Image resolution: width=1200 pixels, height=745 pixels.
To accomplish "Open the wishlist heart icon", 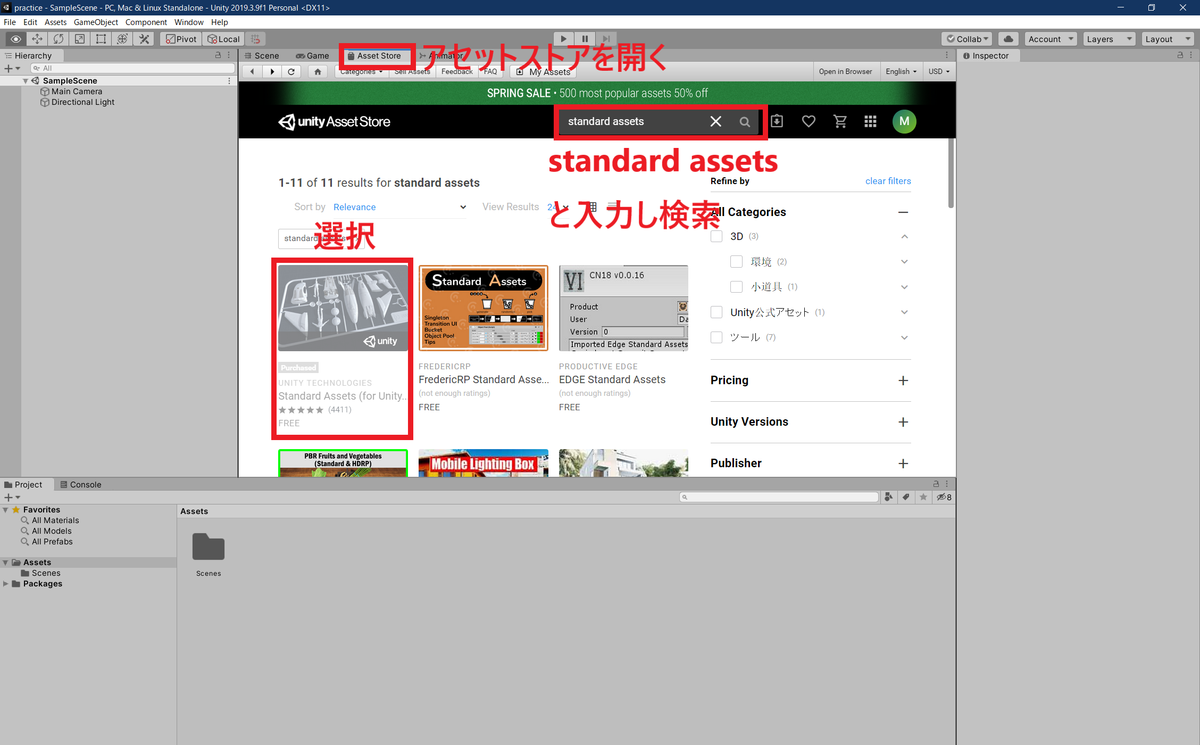I will click(x=809, y=121).
